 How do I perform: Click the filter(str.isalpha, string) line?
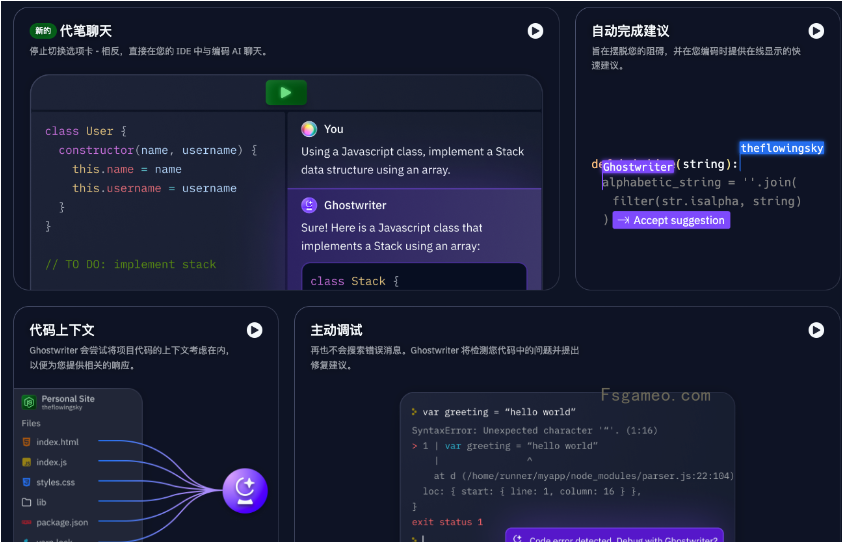(707, 201)
